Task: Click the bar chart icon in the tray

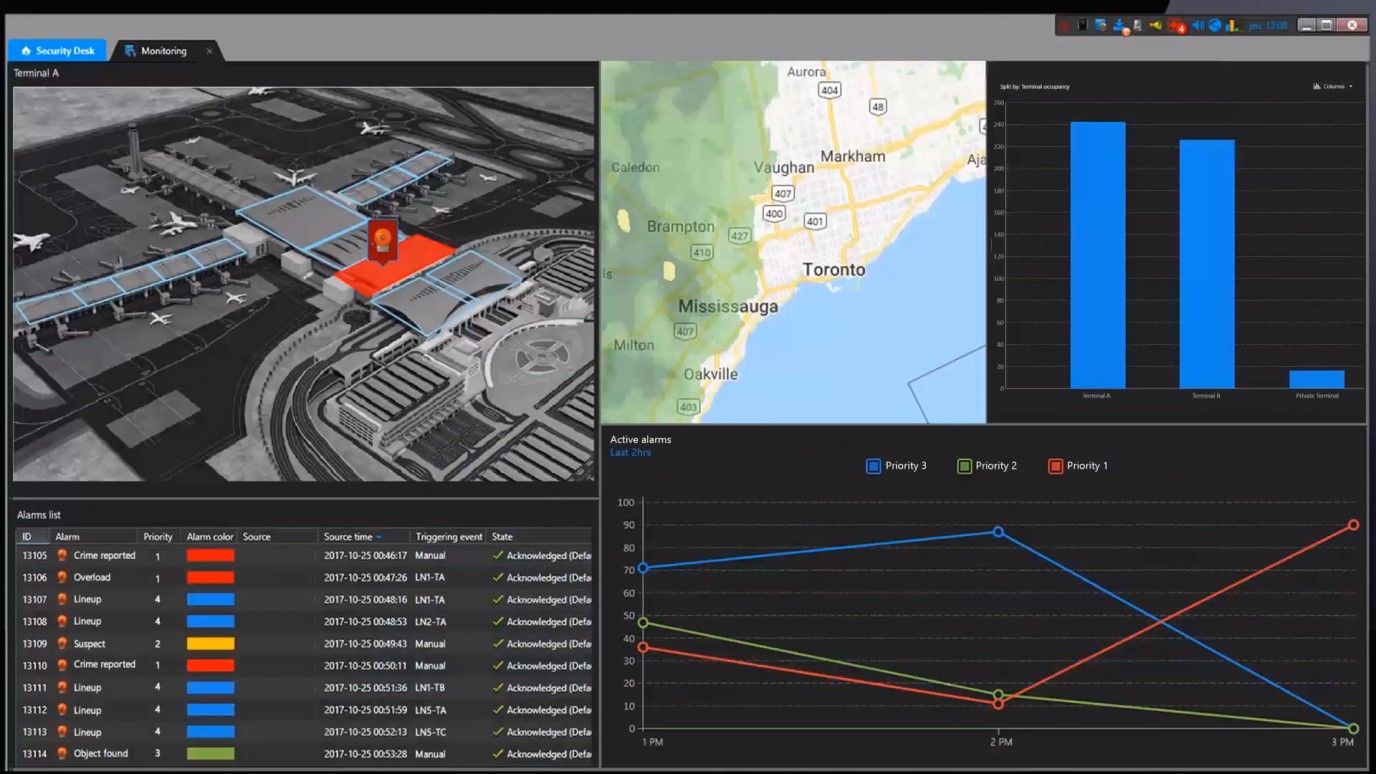Action: [1232, 25]
